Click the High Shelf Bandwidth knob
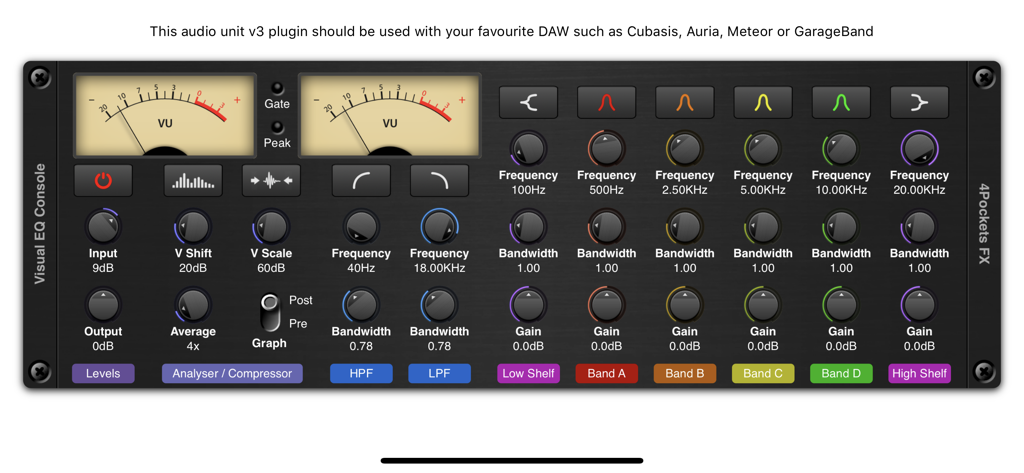The width and height of the screenshot is (1024, 473). (920, 227)
